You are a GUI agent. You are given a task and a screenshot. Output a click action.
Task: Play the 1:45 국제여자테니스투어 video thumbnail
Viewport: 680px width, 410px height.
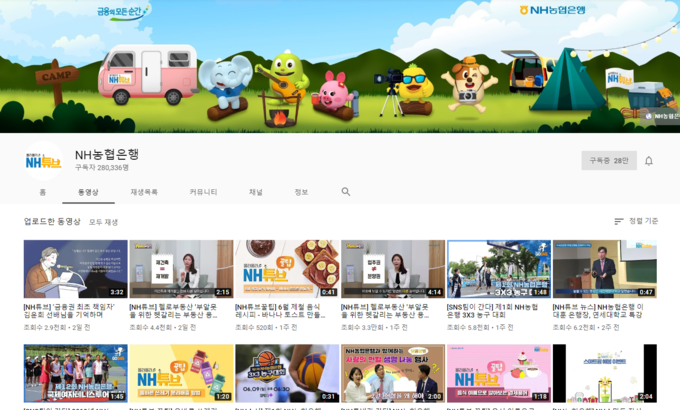point(75,374)
